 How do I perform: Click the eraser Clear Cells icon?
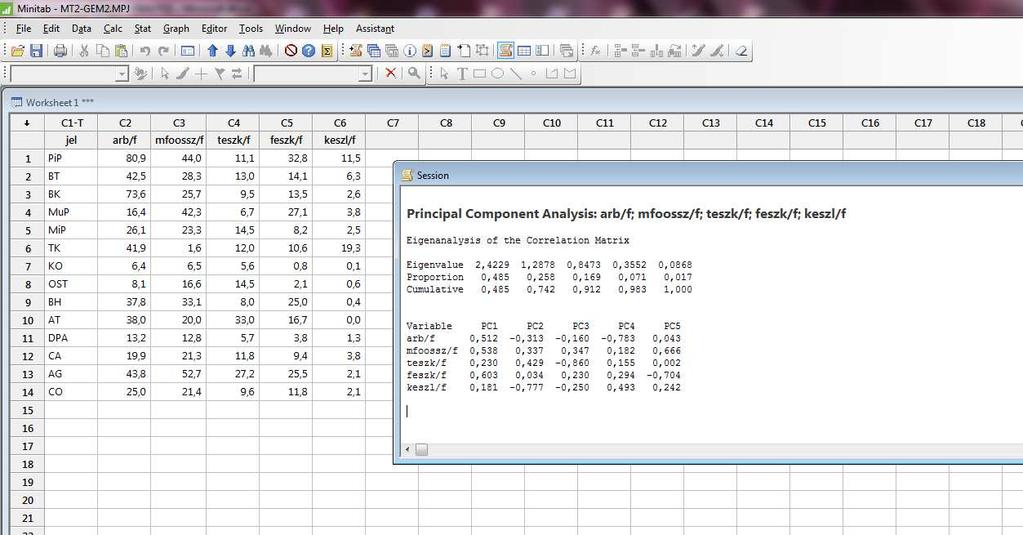(741, 51)
